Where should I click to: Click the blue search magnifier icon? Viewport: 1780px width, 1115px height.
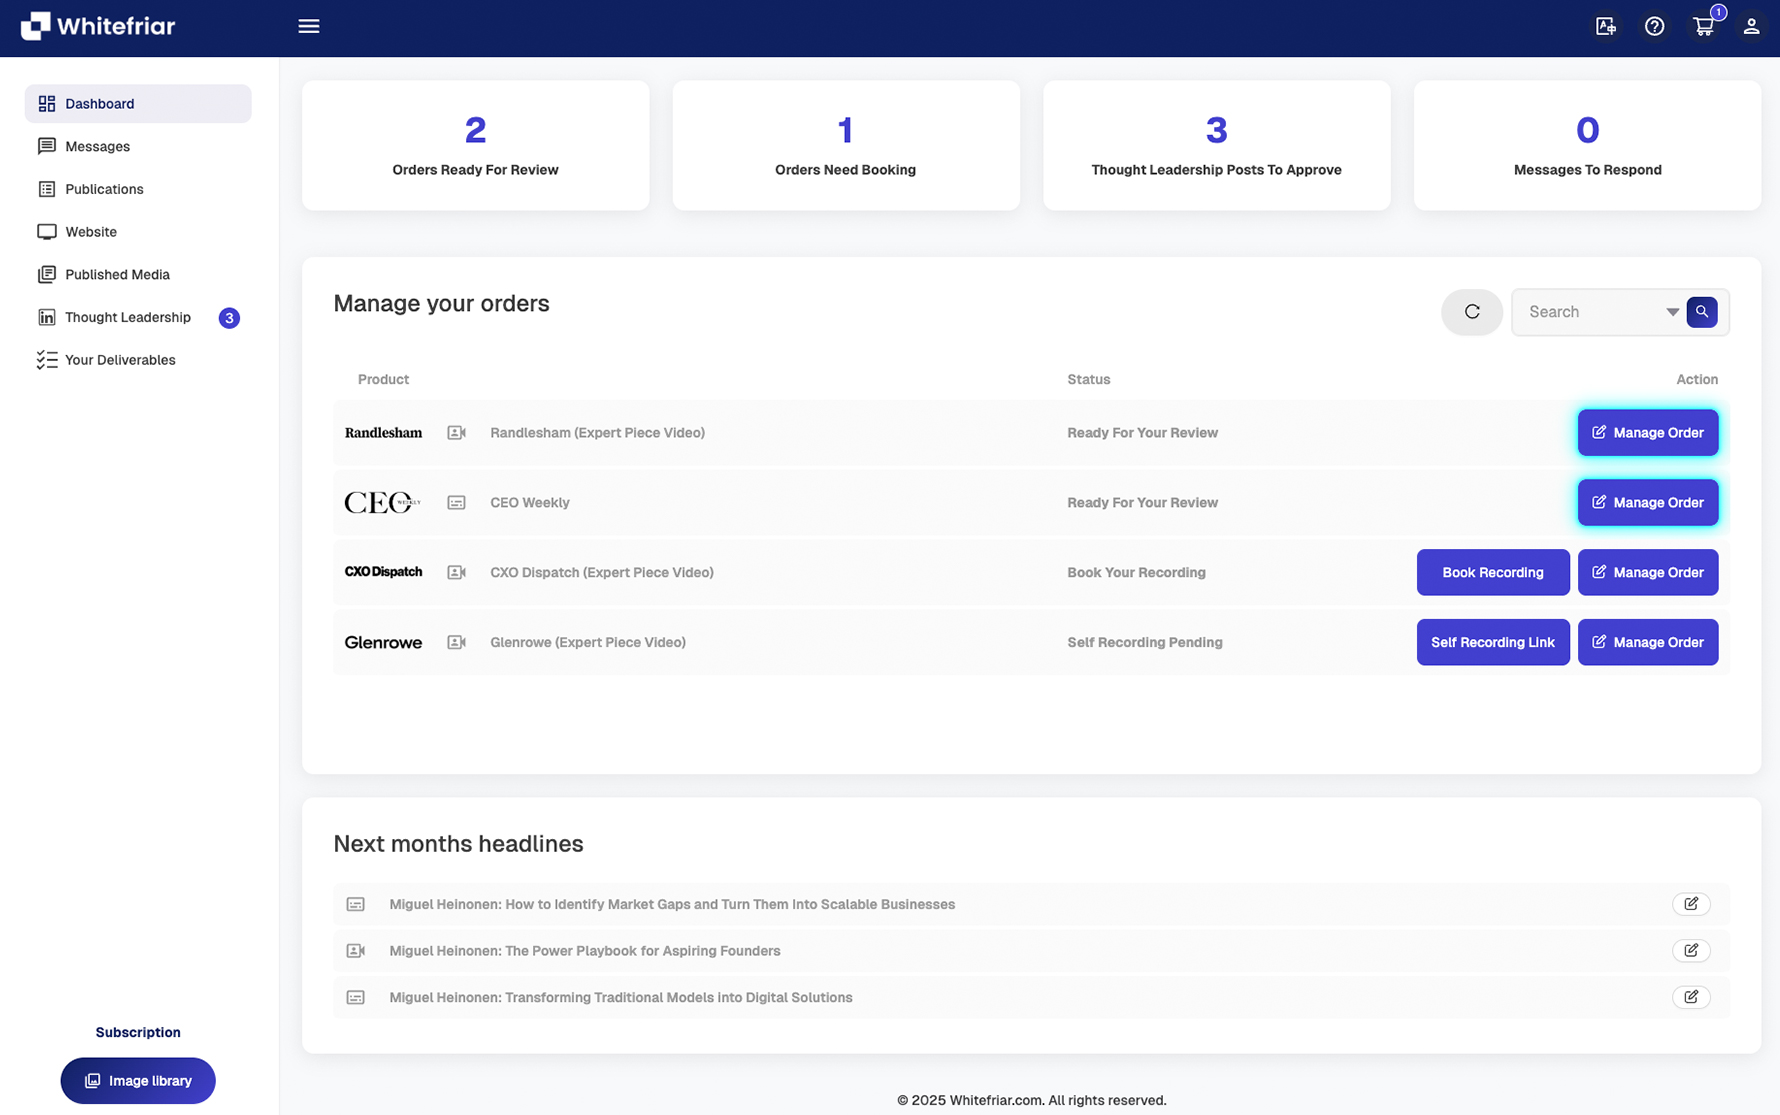[1701, 312]
